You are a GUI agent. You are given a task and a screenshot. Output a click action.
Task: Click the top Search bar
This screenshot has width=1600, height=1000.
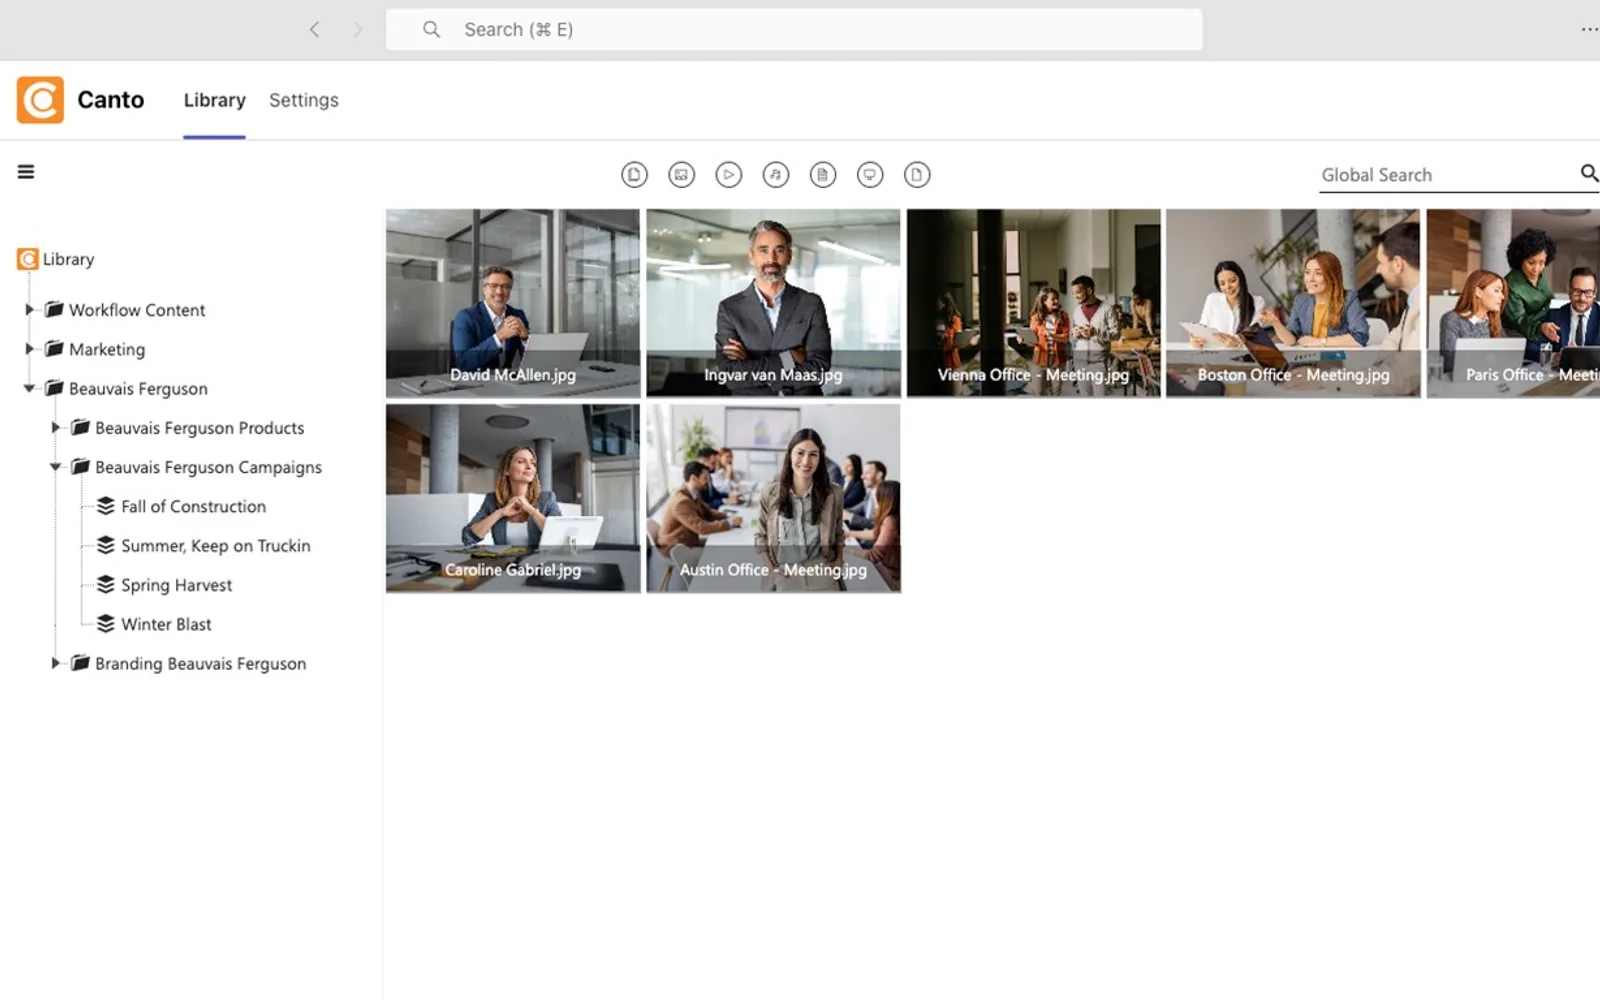coord(794,30)
